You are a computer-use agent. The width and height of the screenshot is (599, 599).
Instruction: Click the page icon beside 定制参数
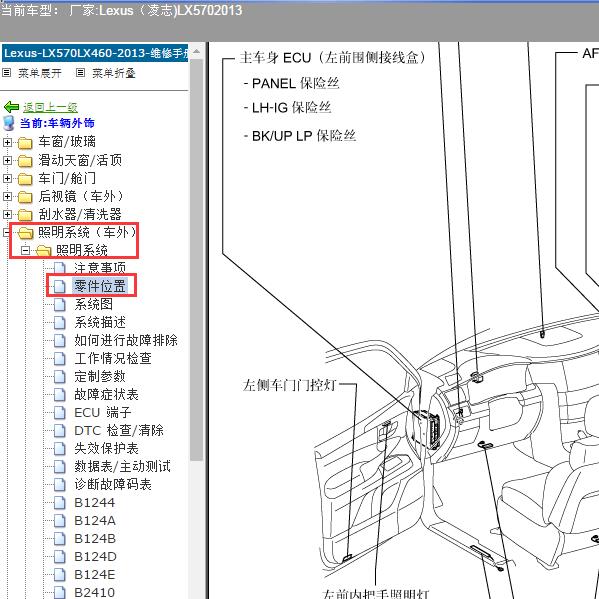[60, 377]
